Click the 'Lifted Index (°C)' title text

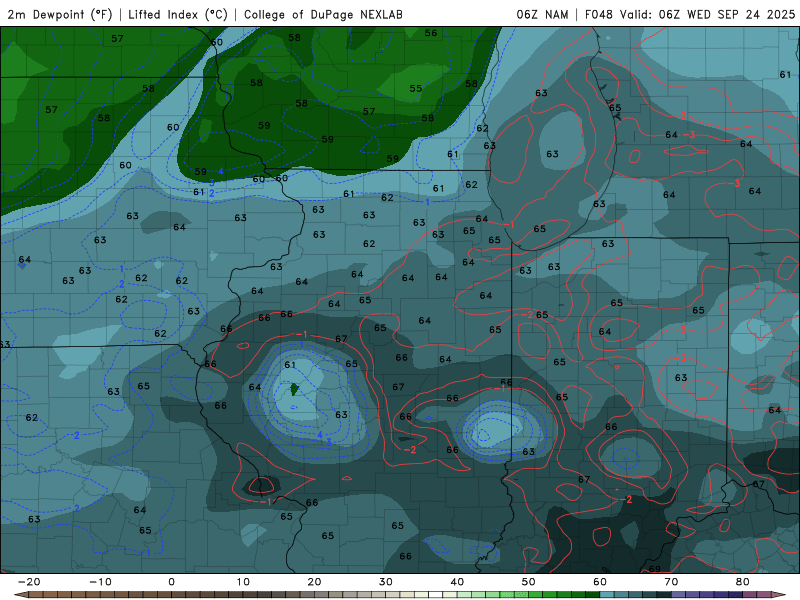click(x=178, y=14)
